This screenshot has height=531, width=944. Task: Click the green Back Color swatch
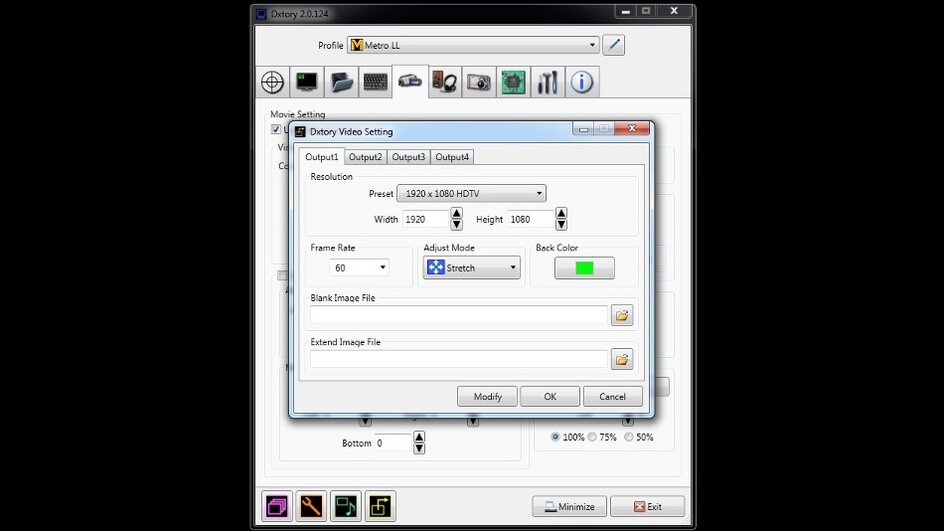click(x=584, y=268)
